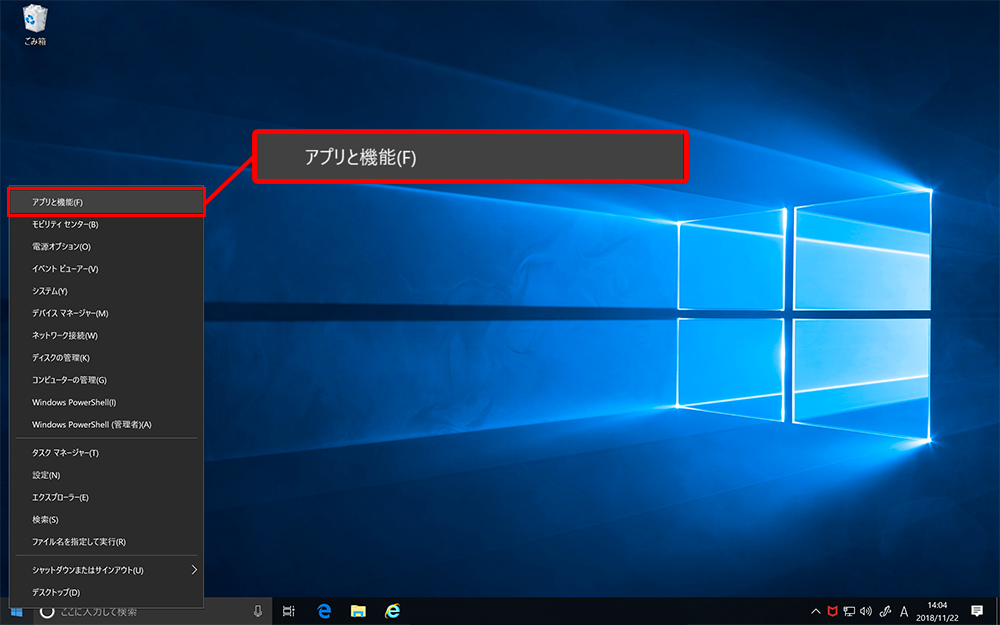Click the Windows Start button
This screenshot has height=625, width=1000.
pyautogui.click(x=17, y=612)
